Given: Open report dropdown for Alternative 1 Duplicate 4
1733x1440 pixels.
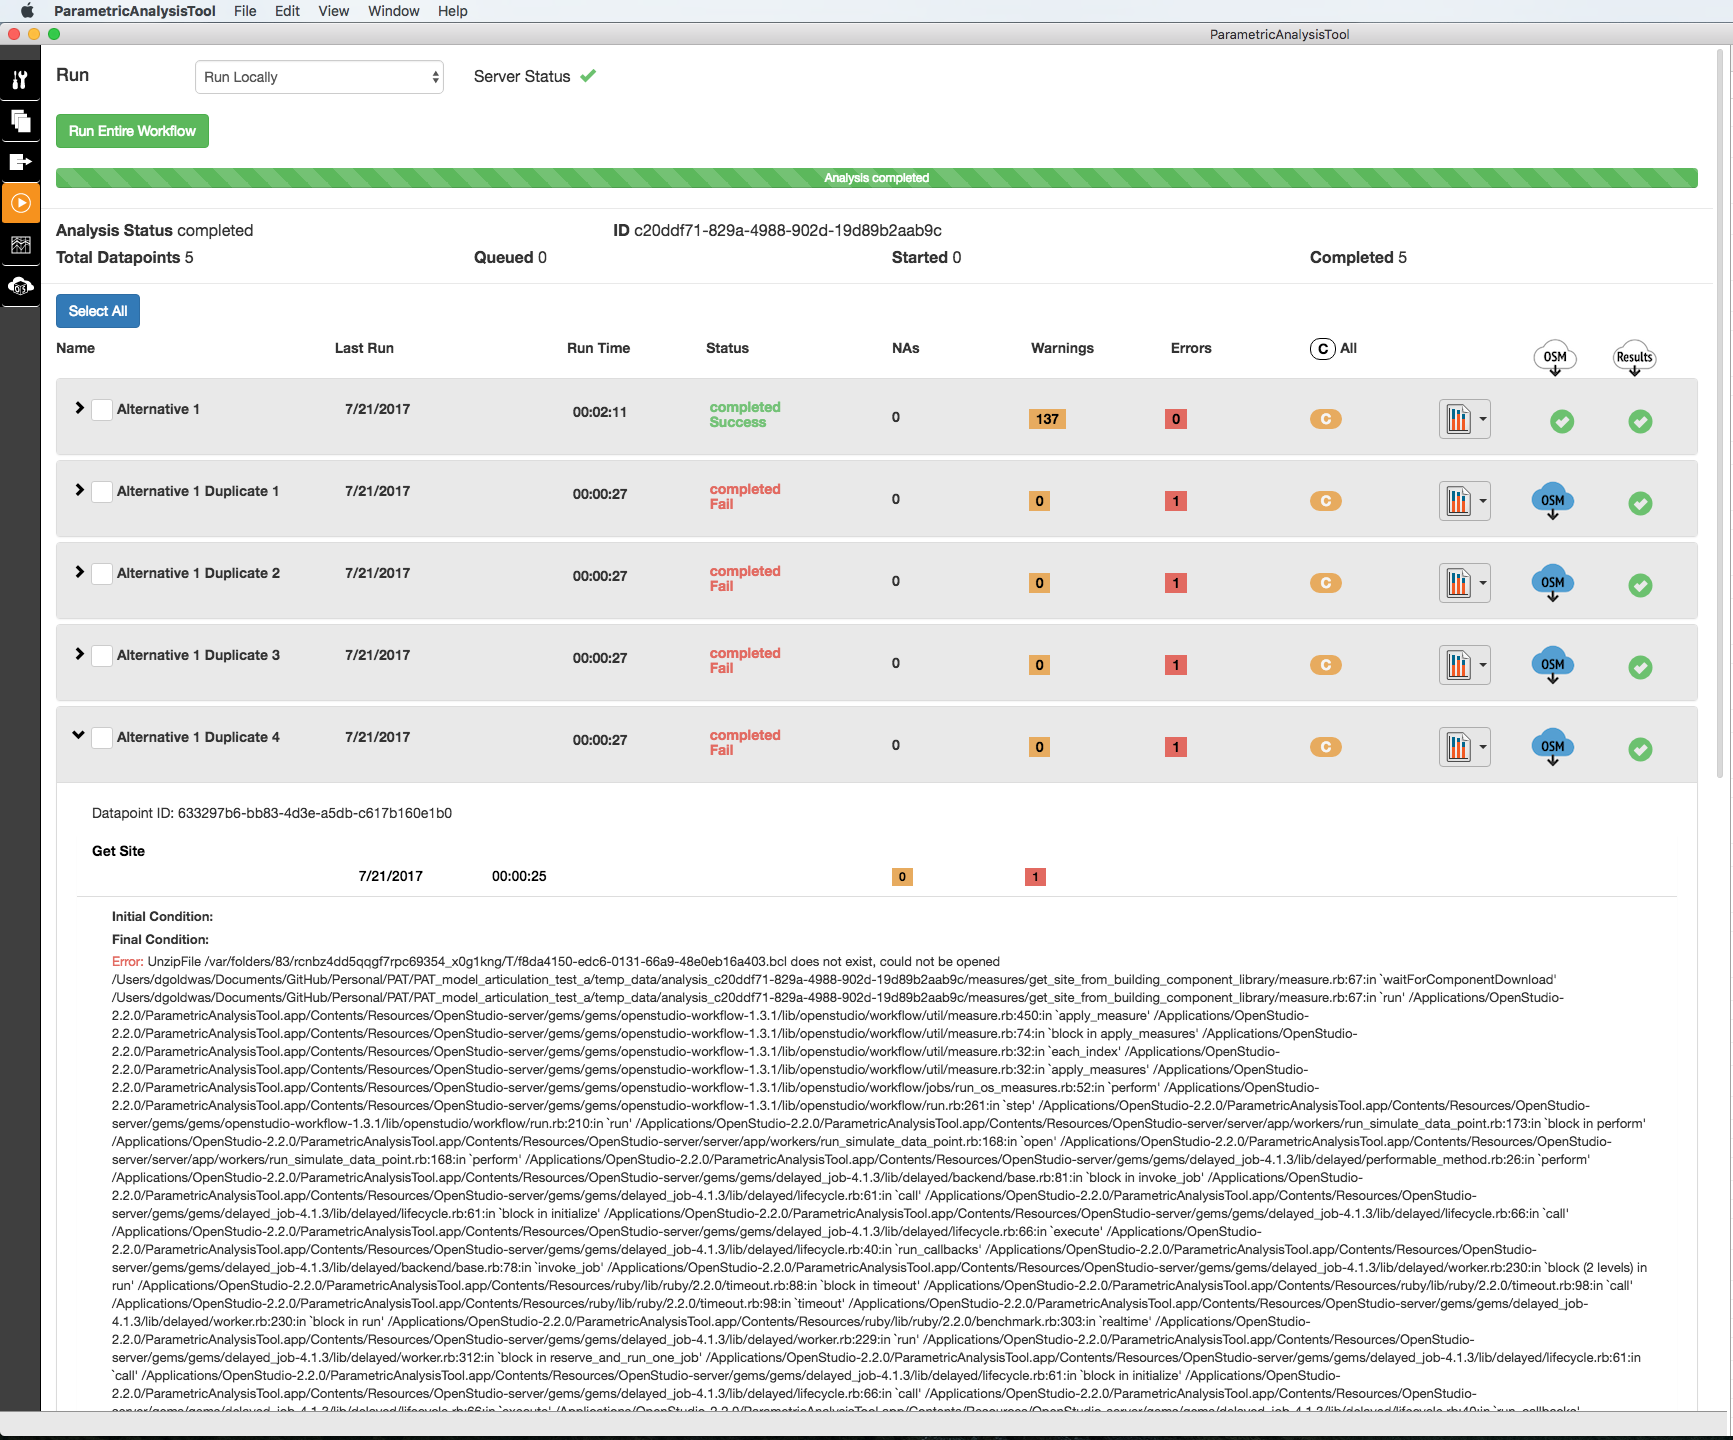Looking at the screenshot, I should pyautogui.click(x=1465, y=747).
